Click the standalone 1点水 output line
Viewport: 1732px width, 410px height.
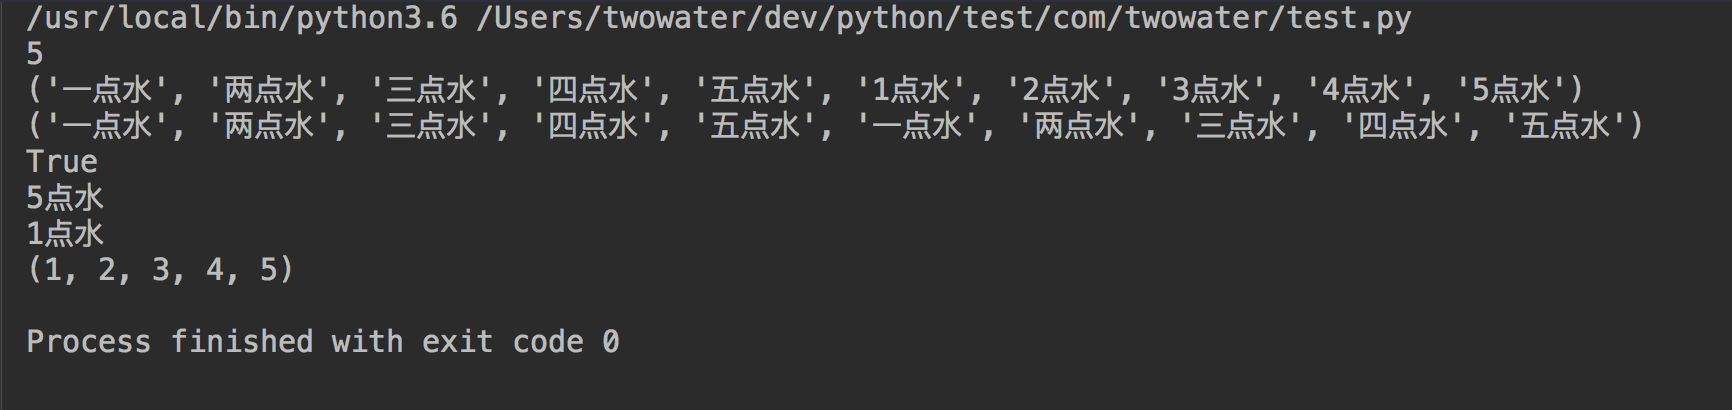pos(65,234)
